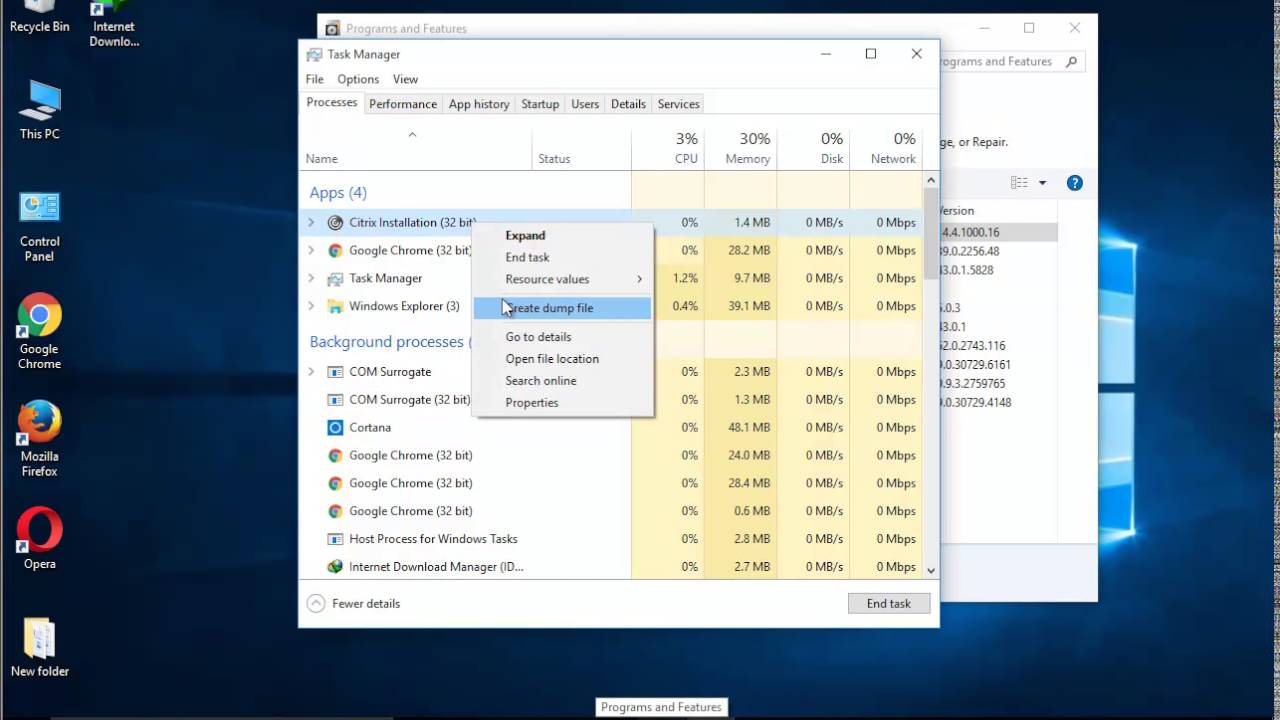
Task: Open help in Programs and Features window
Action: pos(1074,183)
